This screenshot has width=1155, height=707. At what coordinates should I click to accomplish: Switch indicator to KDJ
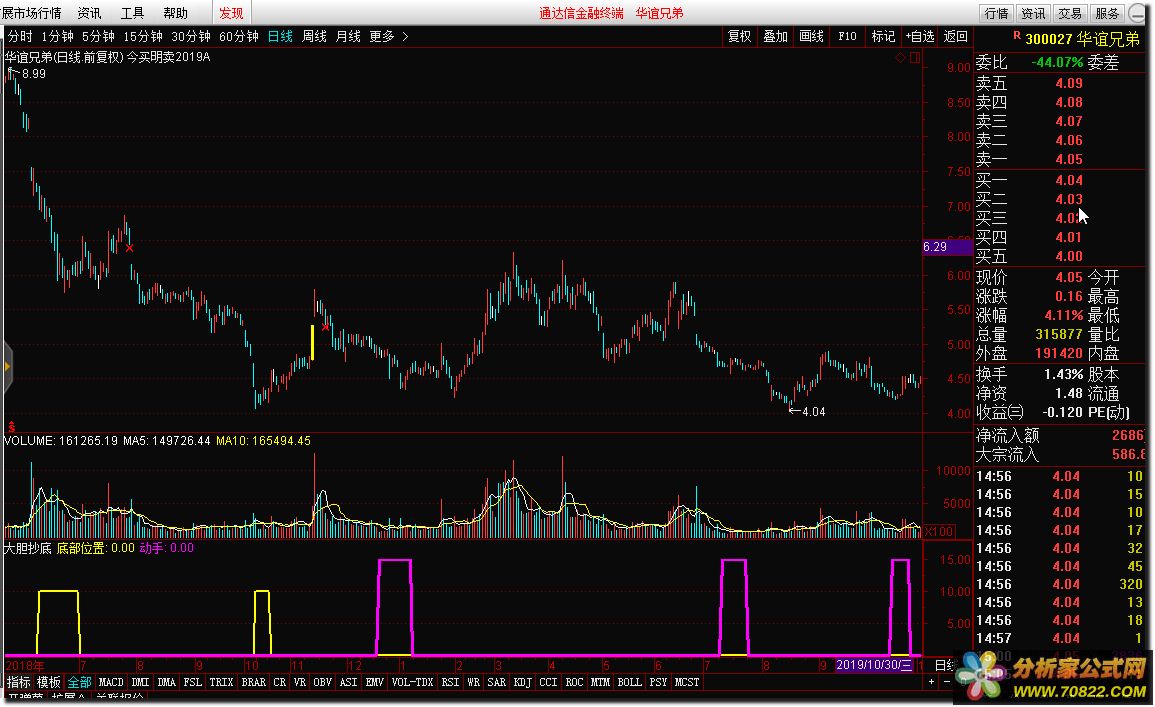click(522, 683)
